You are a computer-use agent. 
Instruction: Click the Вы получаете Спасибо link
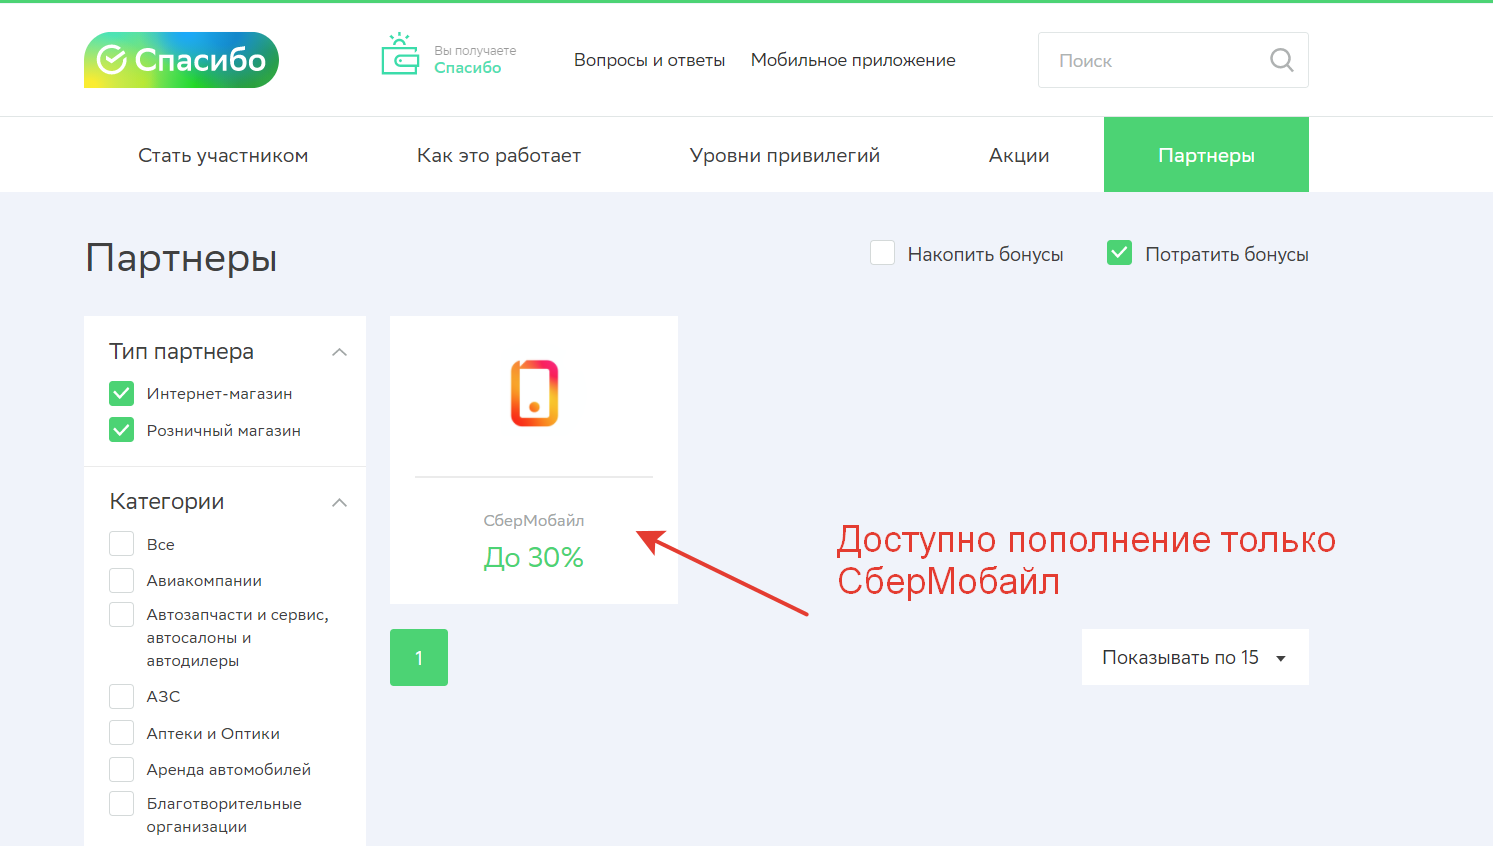pyautogui.click(x=475, y=60)
